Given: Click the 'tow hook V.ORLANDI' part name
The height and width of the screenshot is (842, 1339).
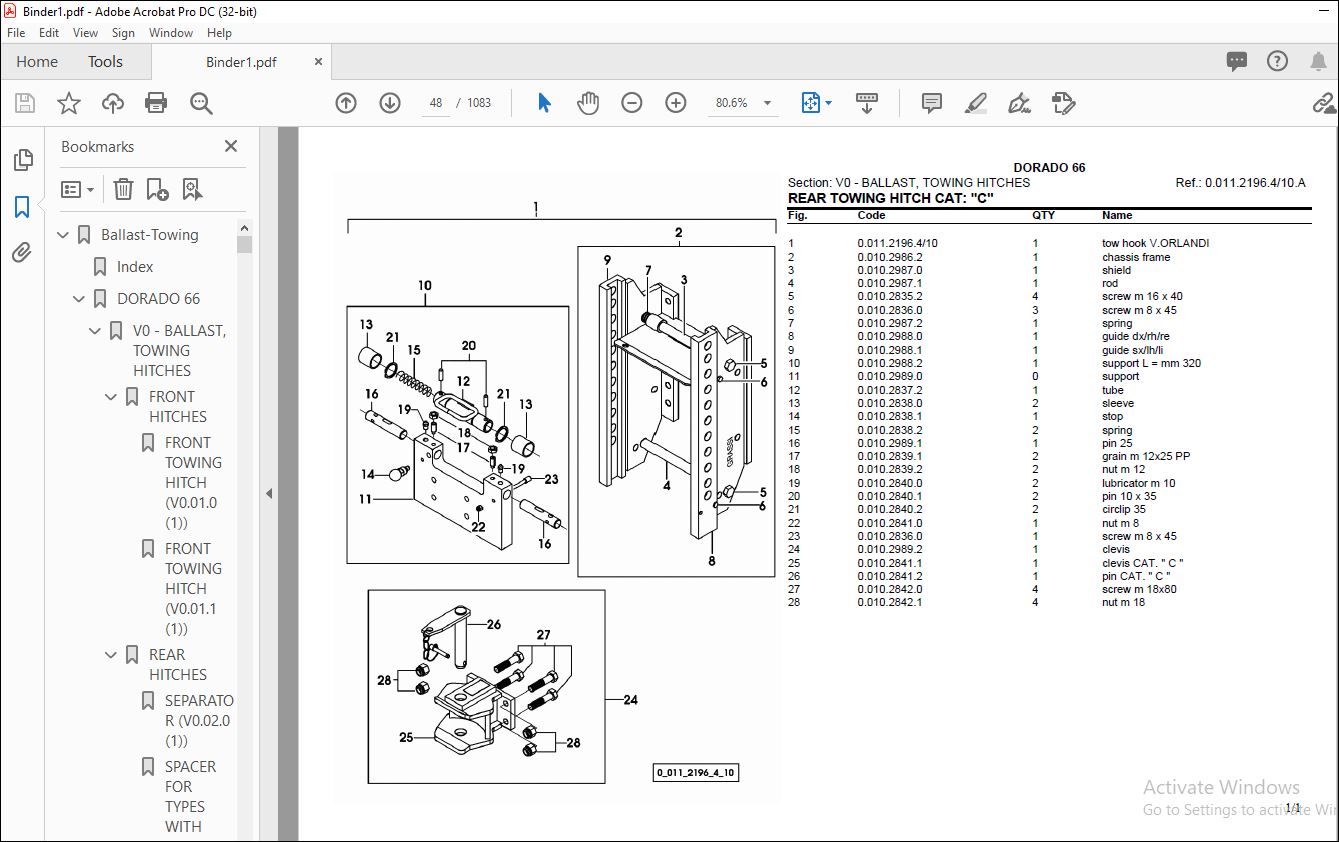Looking at the screenshot, I should pos(1155,243).
